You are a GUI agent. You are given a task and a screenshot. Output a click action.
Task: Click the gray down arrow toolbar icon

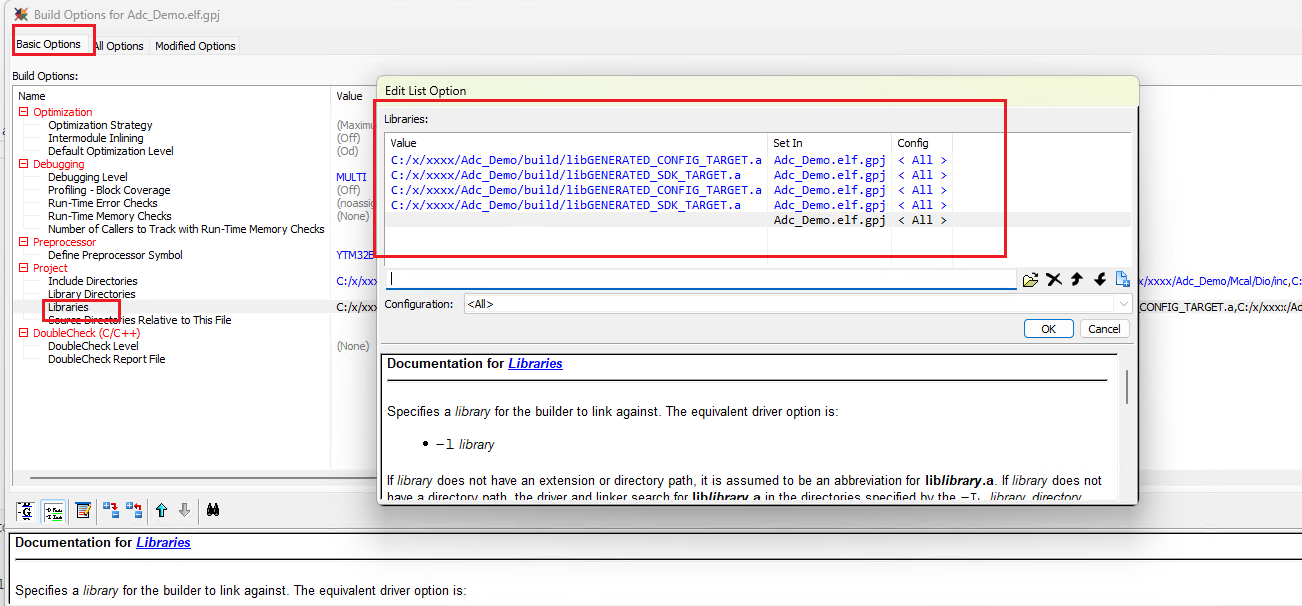tap(184, 511)
